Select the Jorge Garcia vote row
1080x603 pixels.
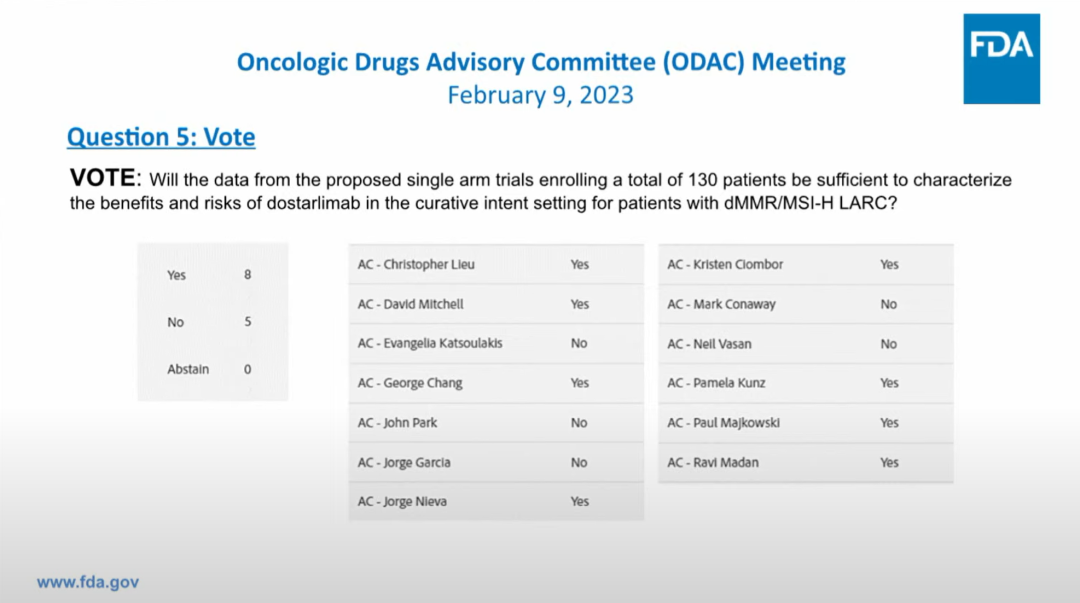pos(495,463)
